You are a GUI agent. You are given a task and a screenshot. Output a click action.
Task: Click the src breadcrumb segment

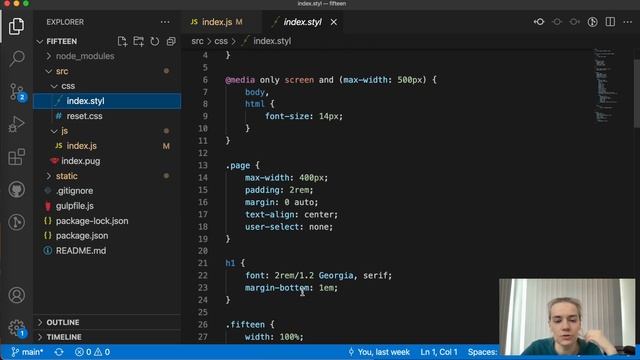tap(197, 41)
